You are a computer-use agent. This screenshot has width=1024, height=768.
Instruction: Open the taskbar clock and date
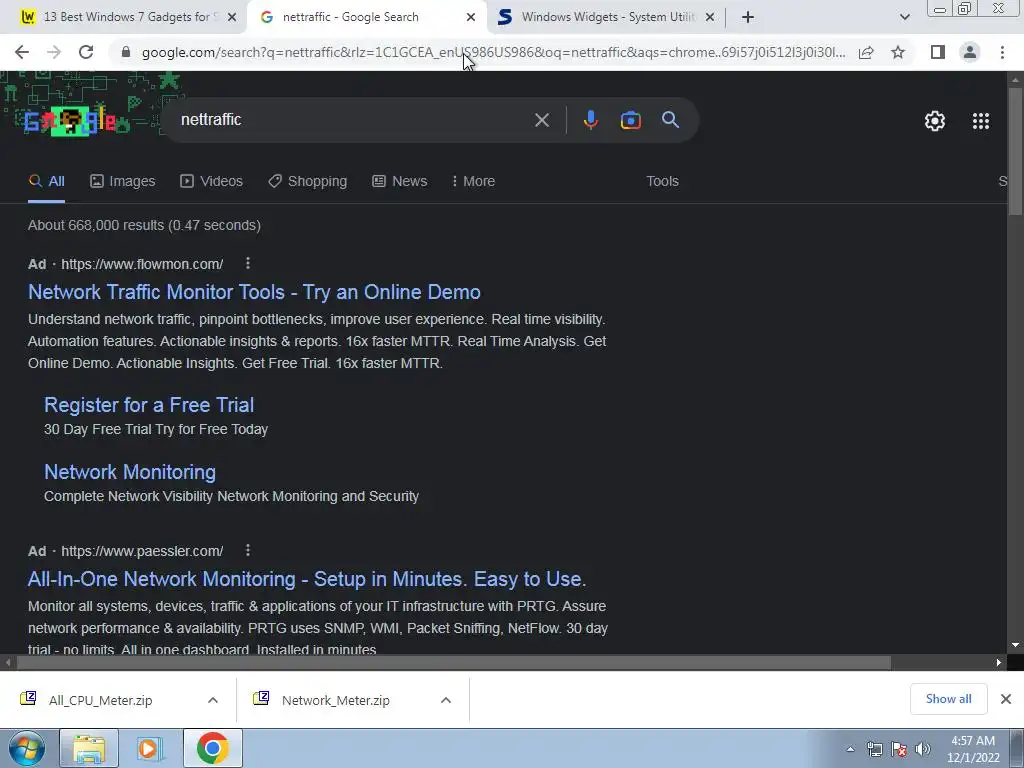[973, 749]
